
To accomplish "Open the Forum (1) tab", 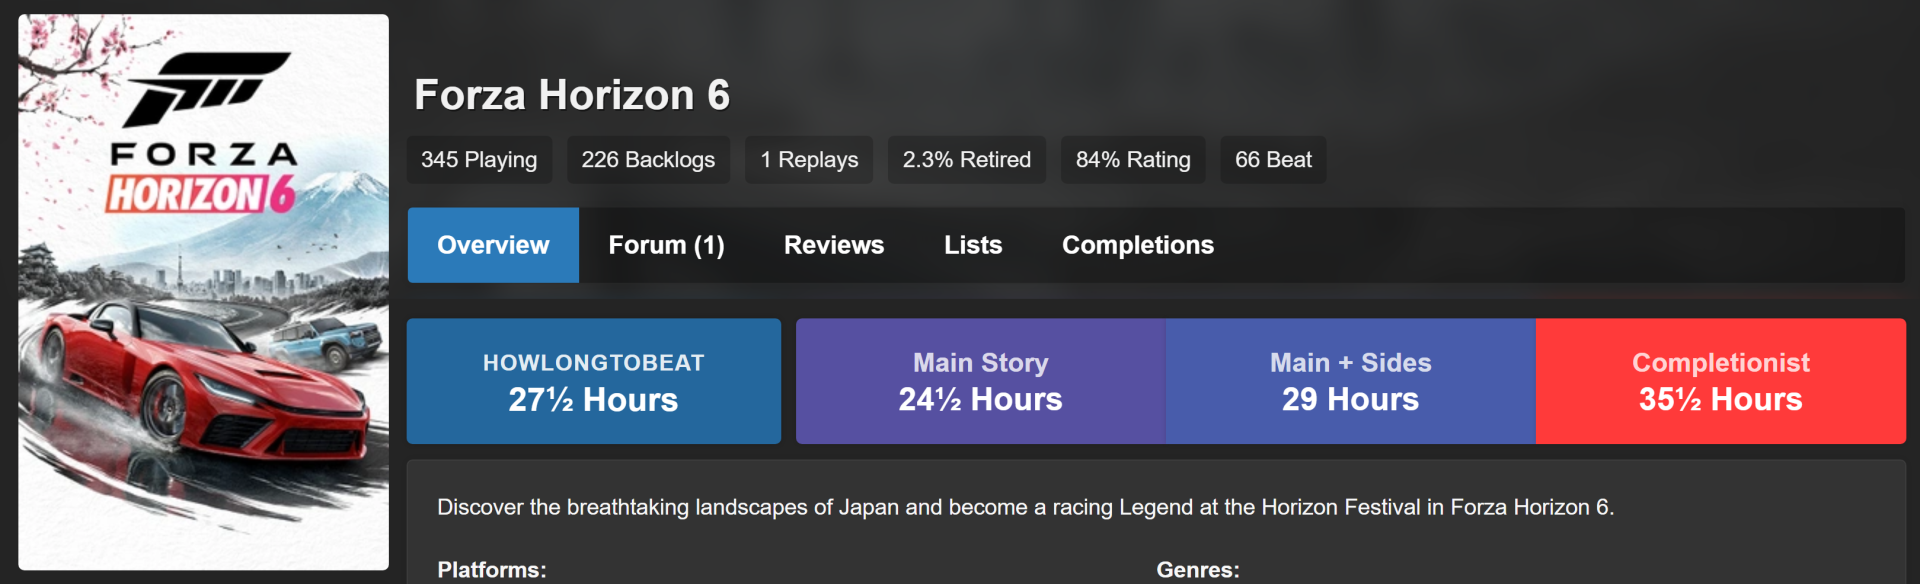I will pyautogui.click(x=666, y=245).
